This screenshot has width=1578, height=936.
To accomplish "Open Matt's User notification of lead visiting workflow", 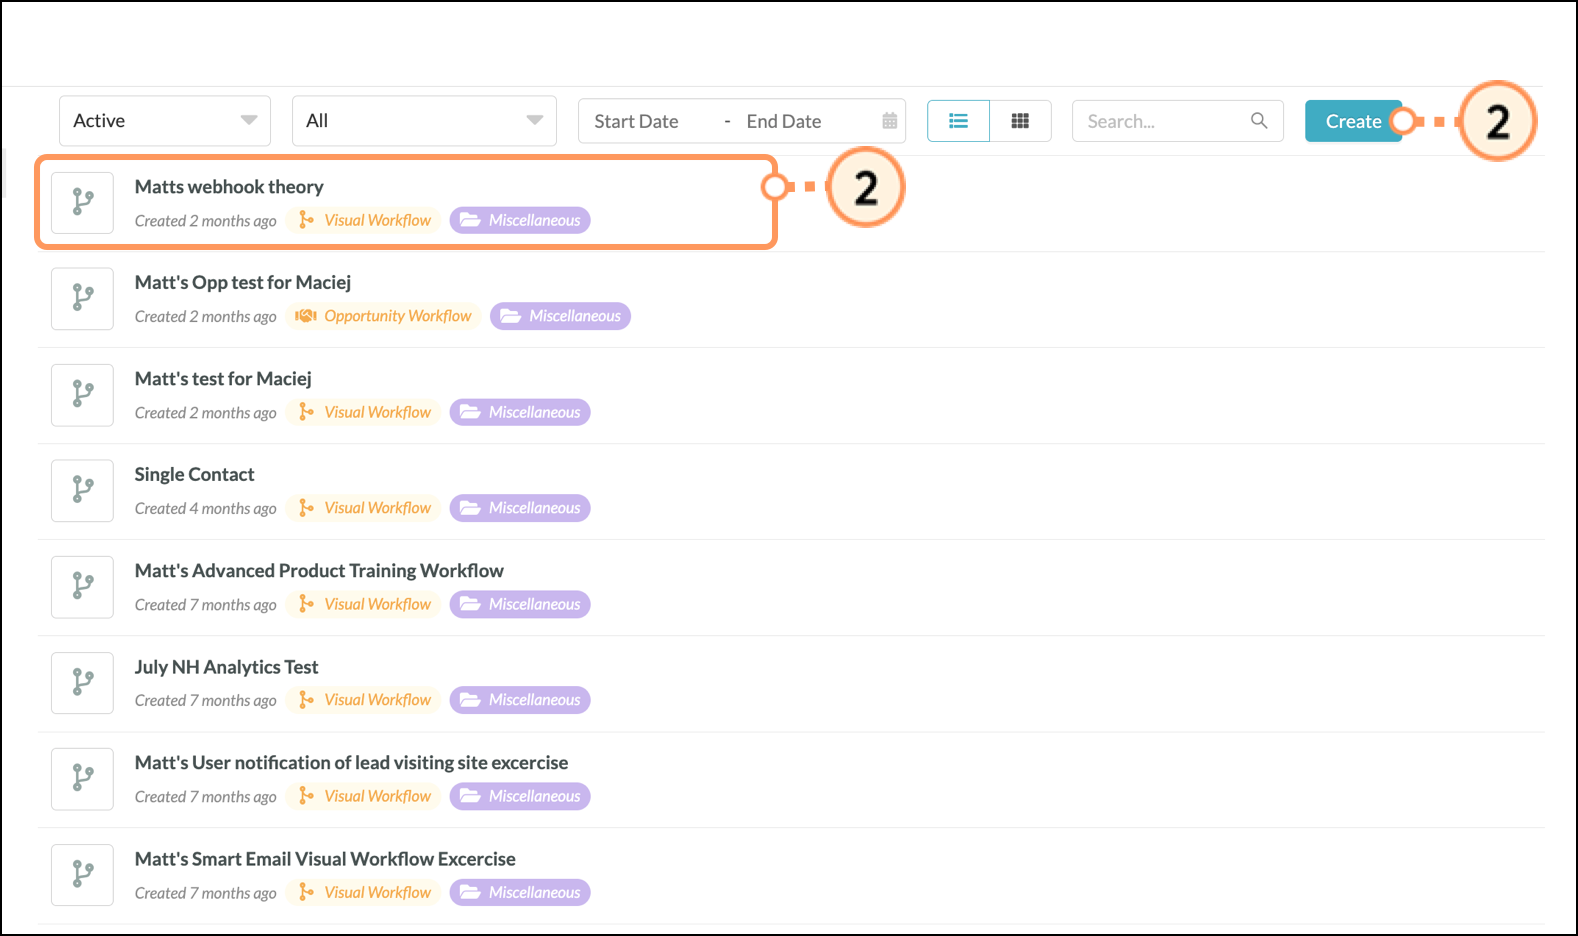I will point(351,763).
